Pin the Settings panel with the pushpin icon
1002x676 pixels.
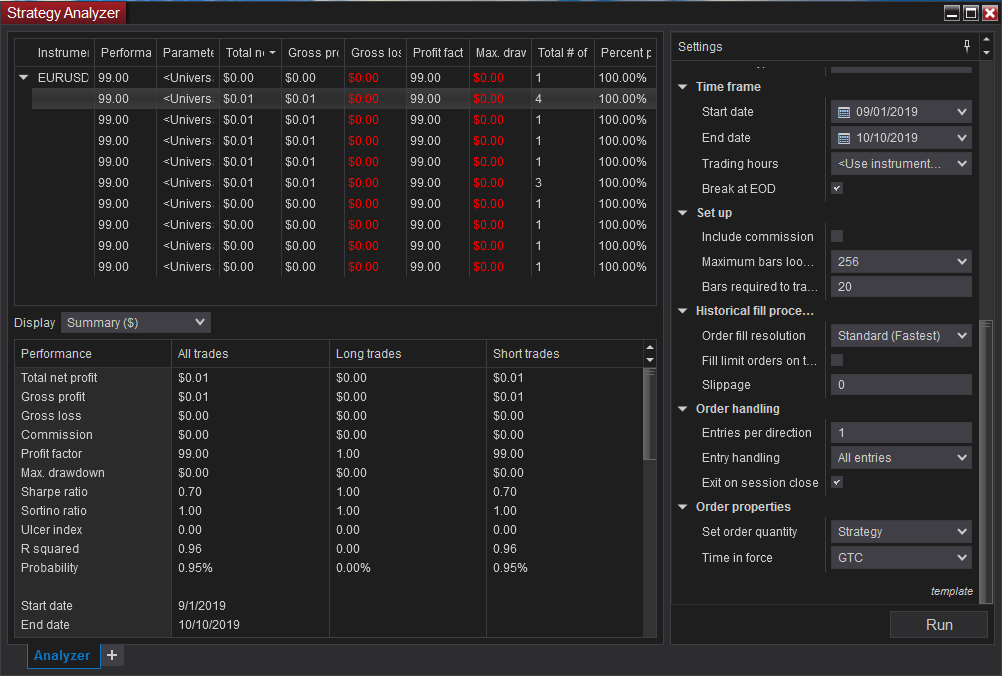tap(966, 46)
